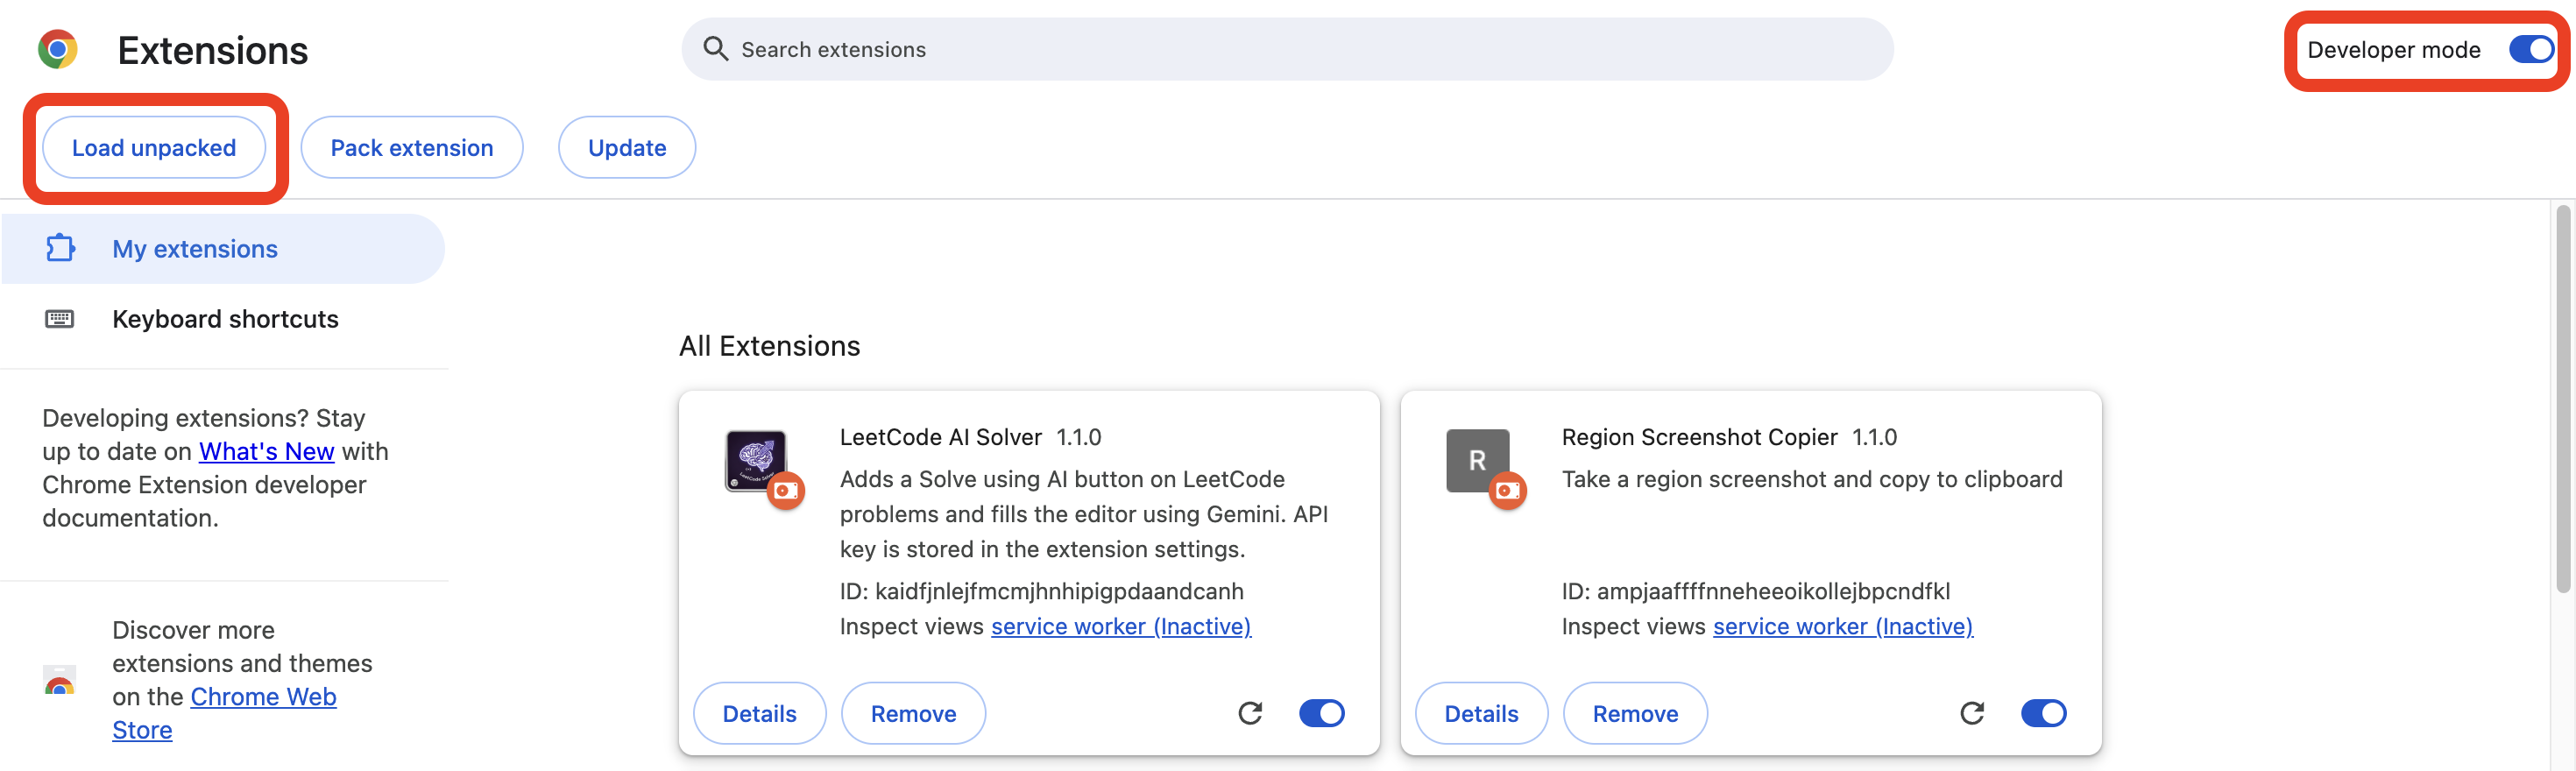Click the Load unpacked button
This screenshot has height=771, width=2576.
coord(154,148)
